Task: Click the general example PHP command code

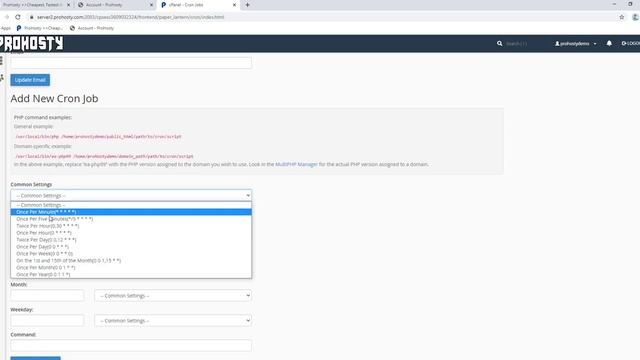Action: [98, 136]
